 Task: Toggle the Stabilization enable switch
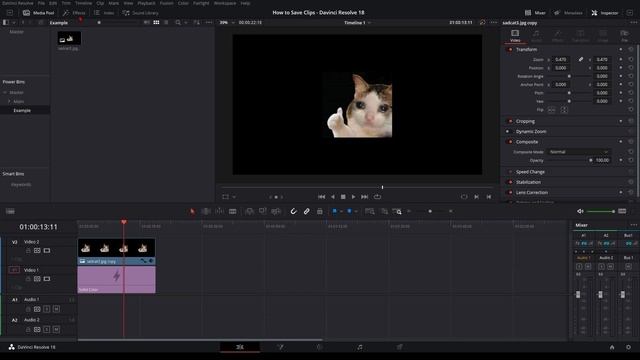tap(510, 182)
